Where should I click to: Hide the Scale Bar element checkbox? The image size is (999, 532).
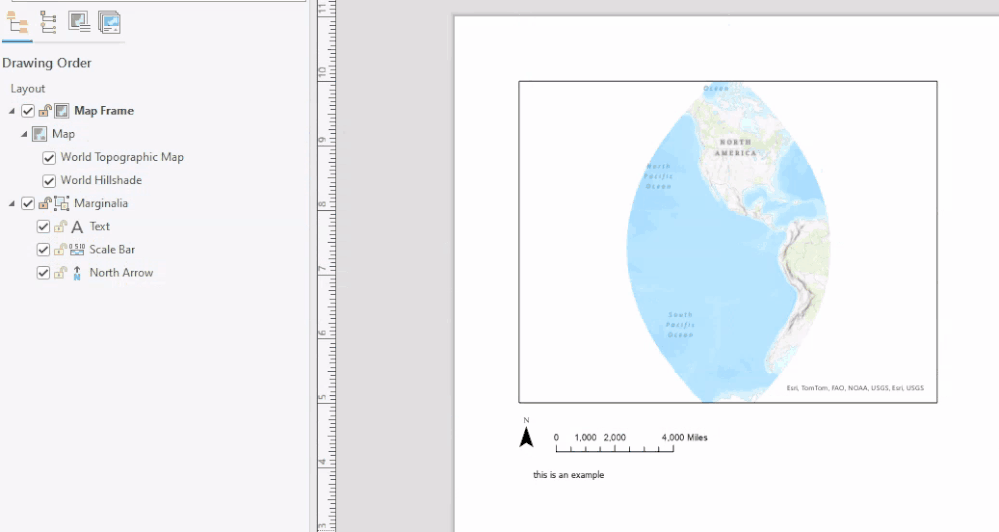pos(43,249)
